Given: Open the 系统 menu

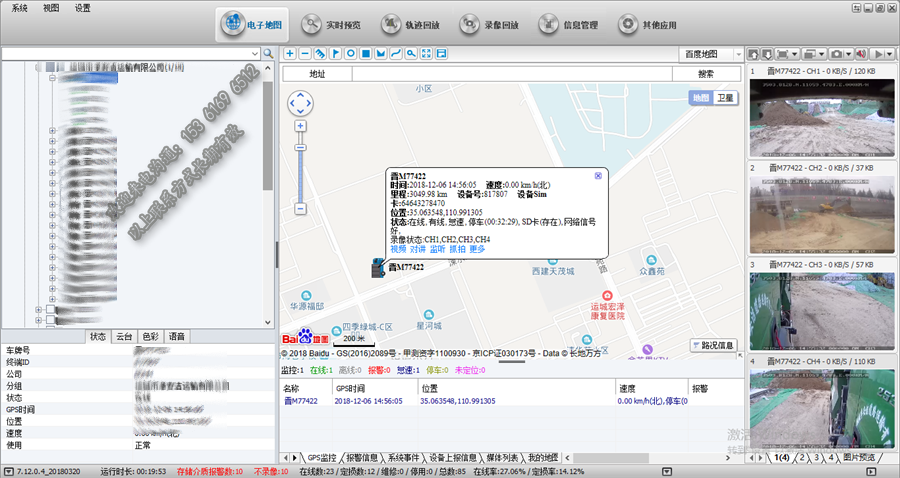Looking at the screenshot, I should (20, 7).
